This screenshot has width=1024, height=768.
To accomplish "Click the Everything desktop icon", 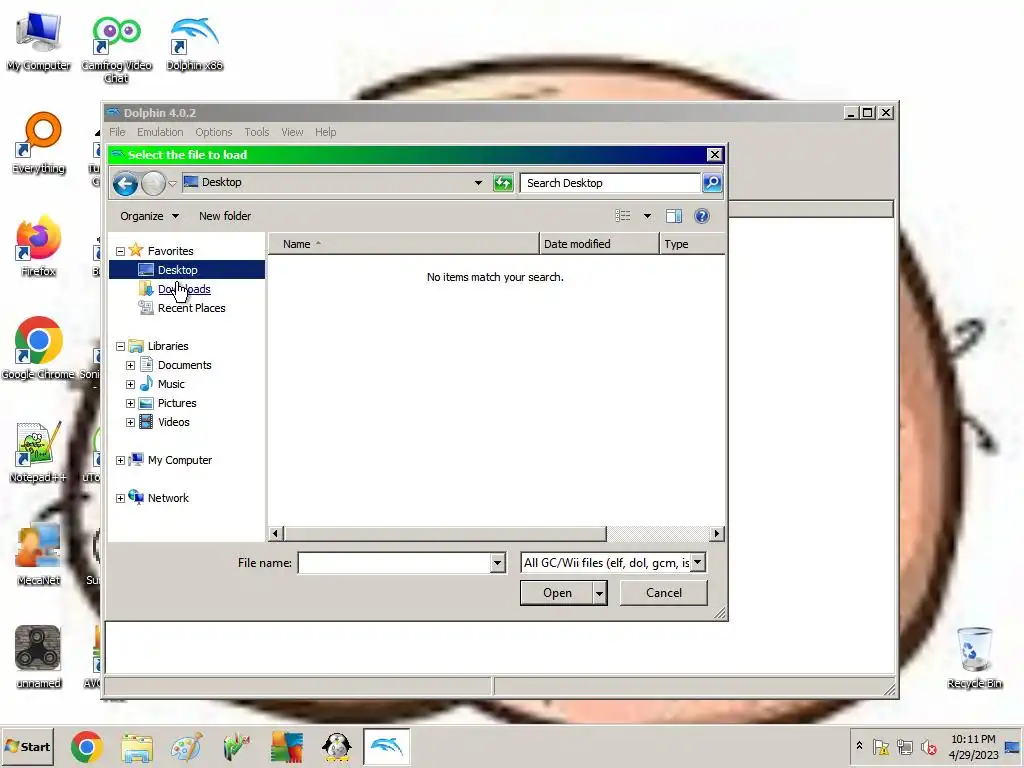I will coord(39,142).
